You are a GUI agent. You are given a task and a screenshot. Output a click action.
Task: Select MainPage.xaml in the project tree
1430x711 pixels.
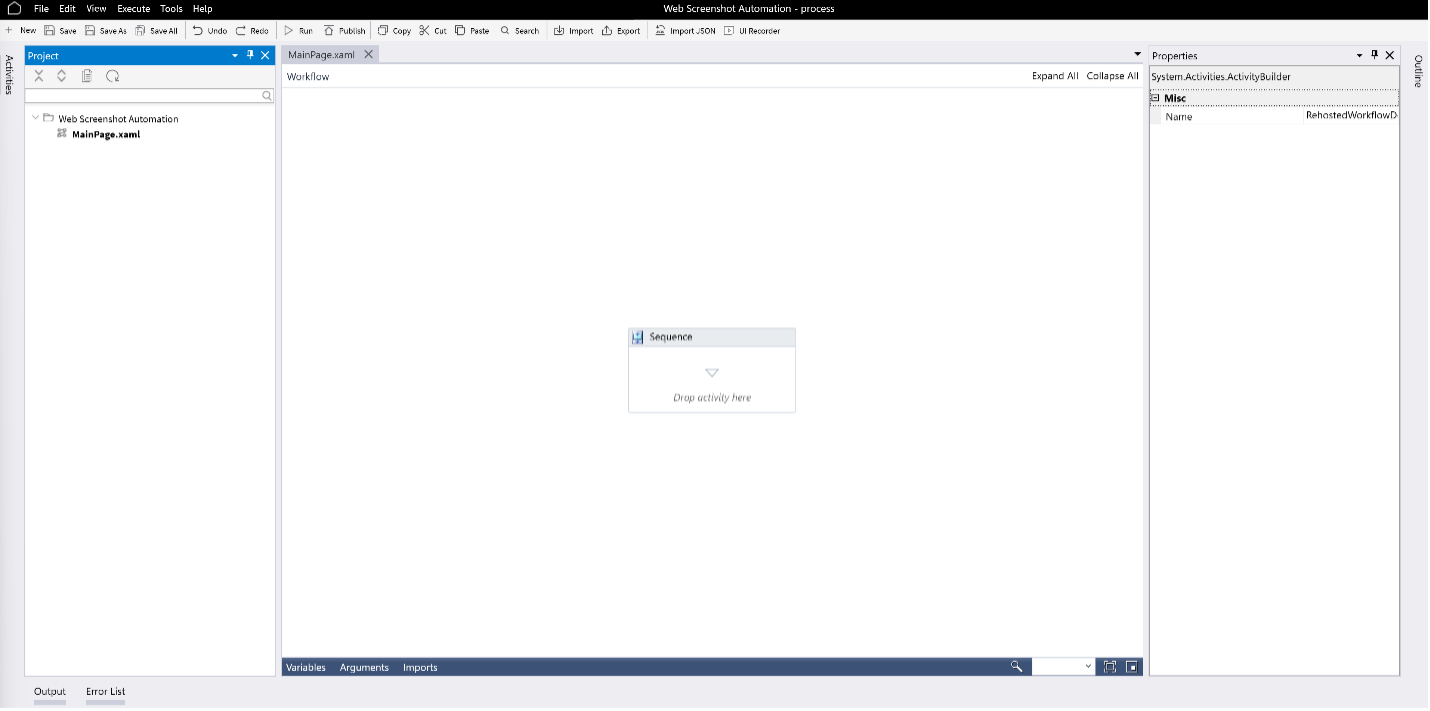pyautogui.click(x=105, y=134)
